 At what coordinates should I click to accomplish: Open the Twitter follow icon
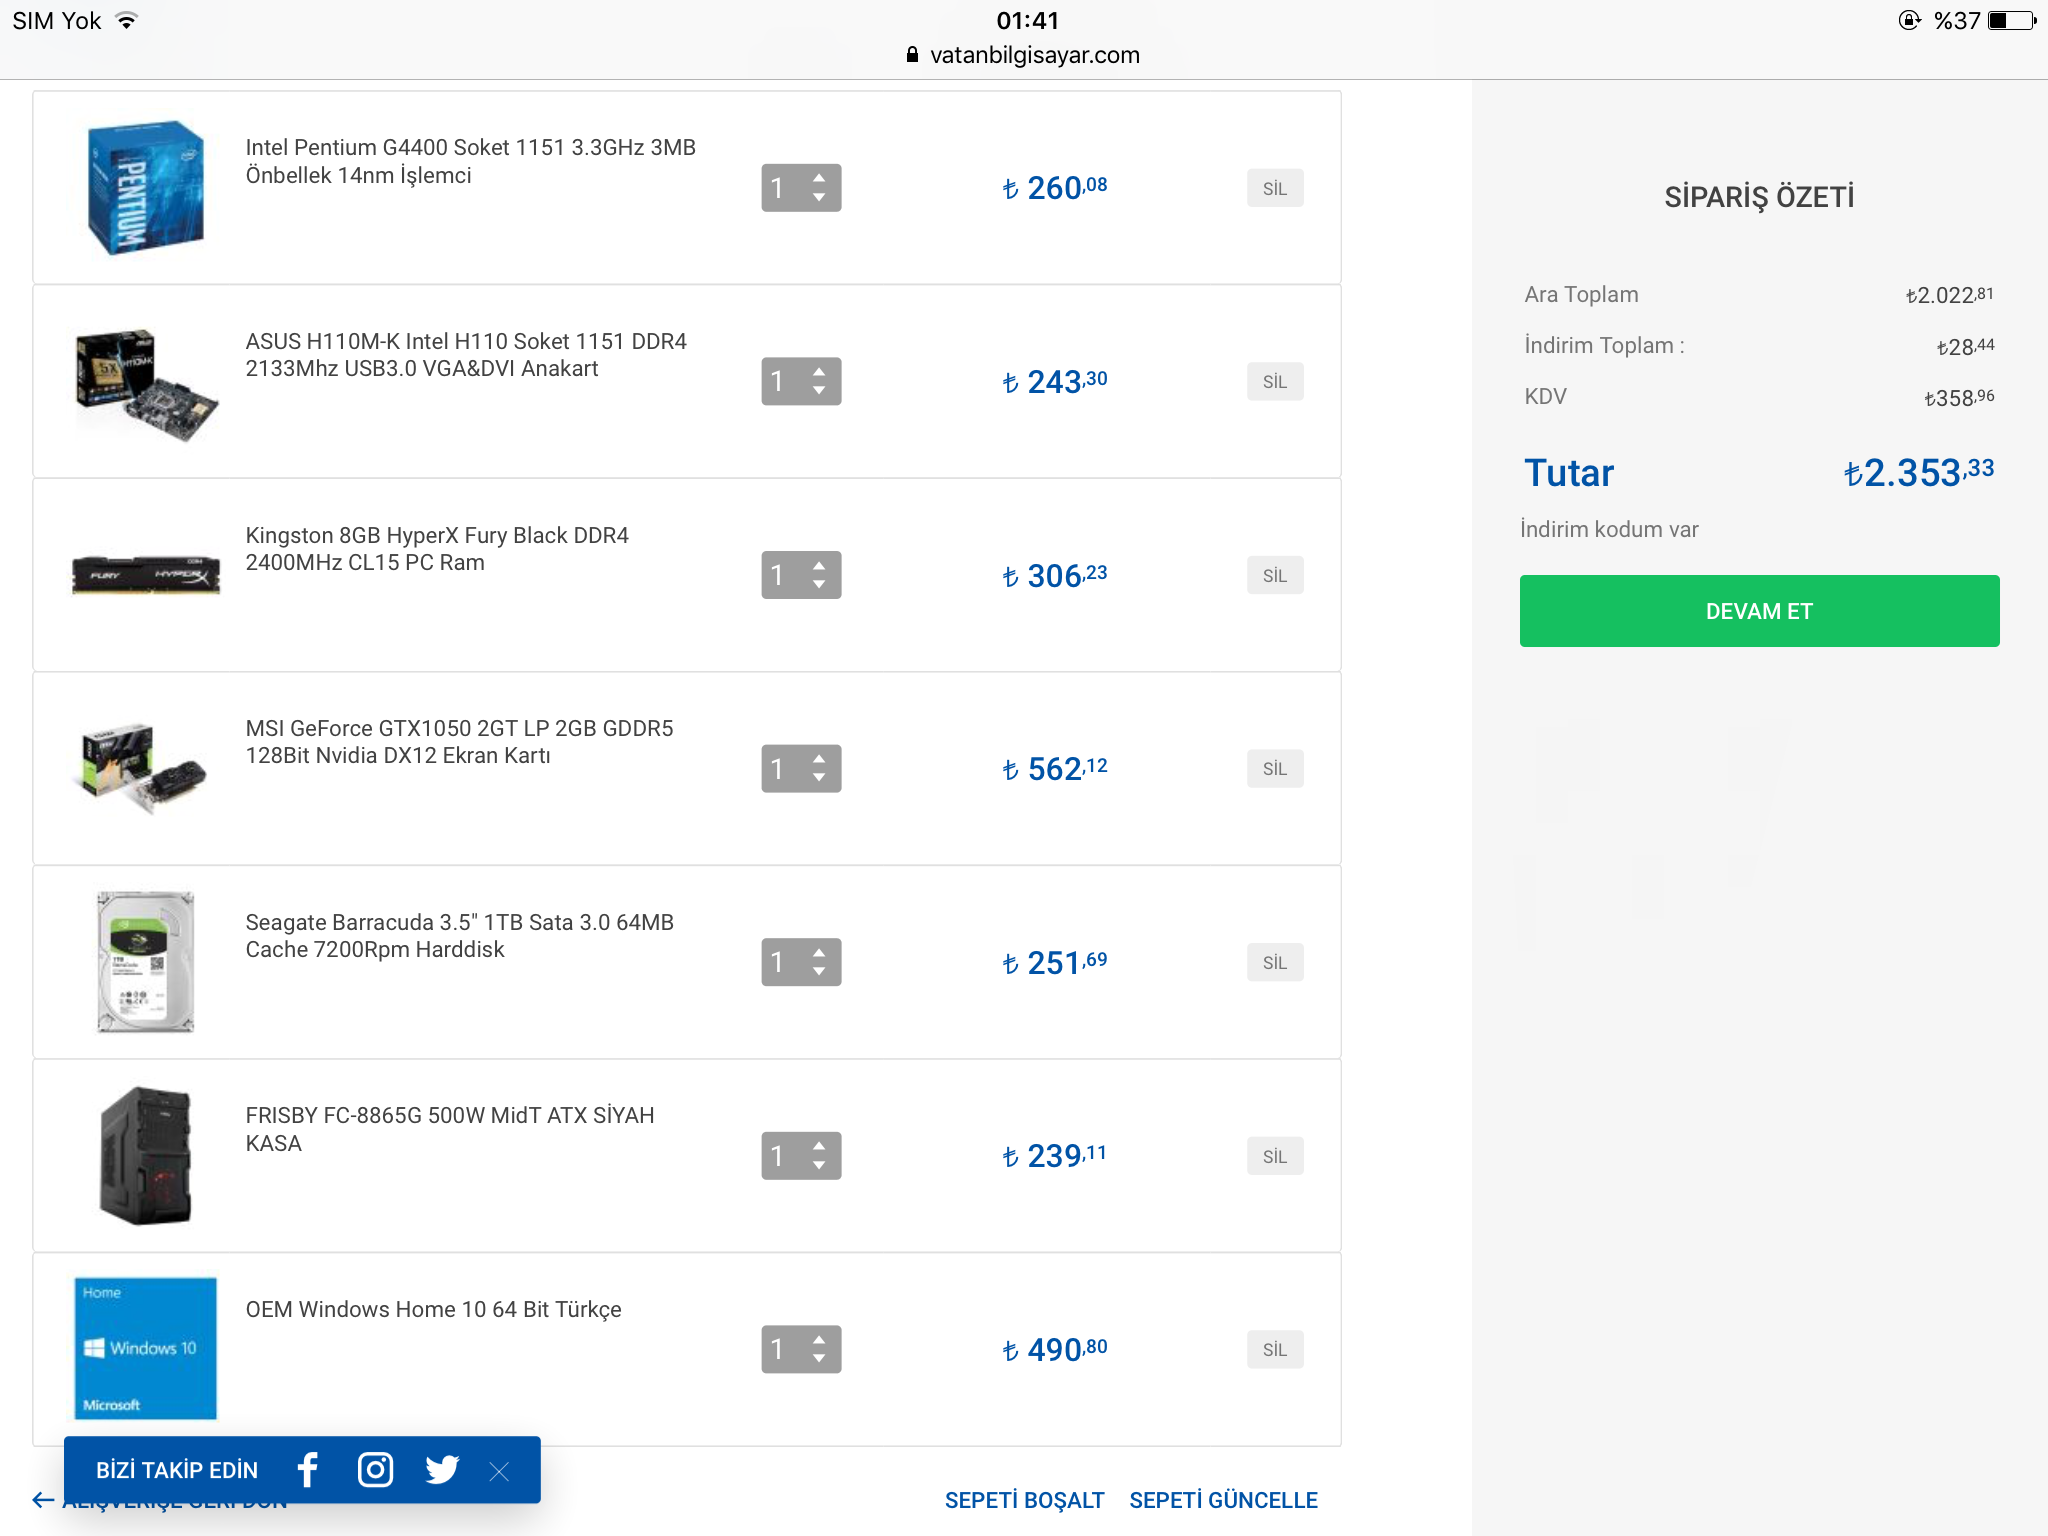click(441, 1469)
